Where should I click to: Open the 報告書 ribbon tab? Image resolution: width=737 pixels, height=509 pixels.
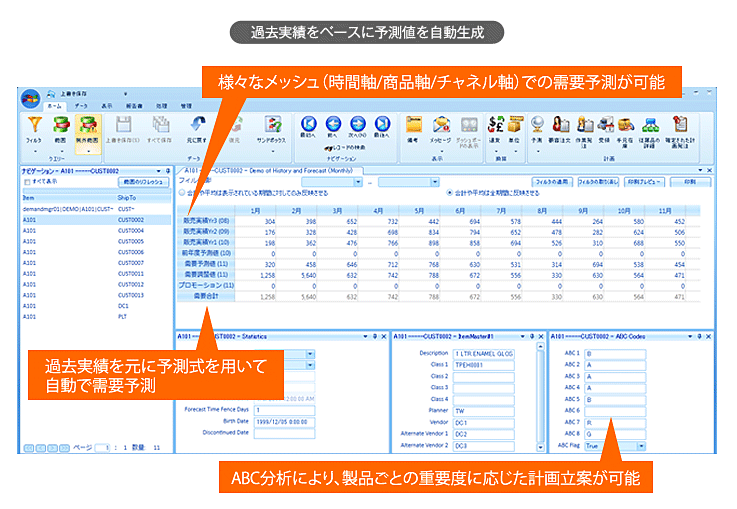click(133, 105)
